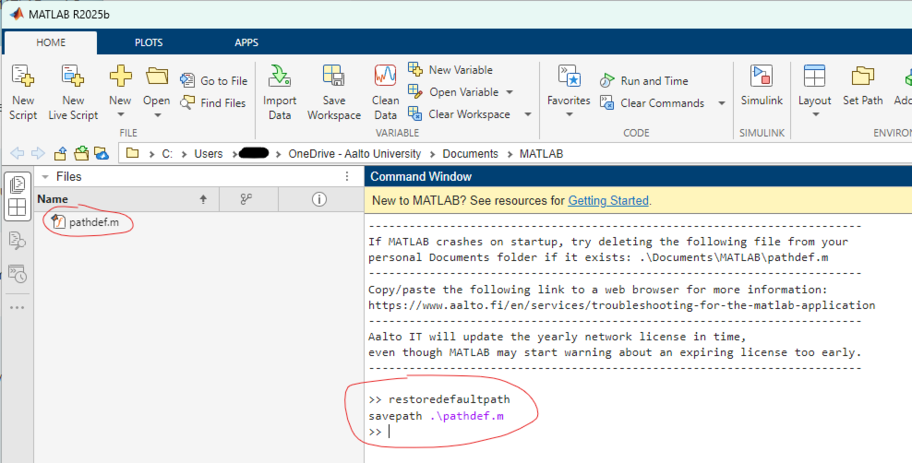Create a New Script
The image size is (912, 463).
[x=23, y=92]
